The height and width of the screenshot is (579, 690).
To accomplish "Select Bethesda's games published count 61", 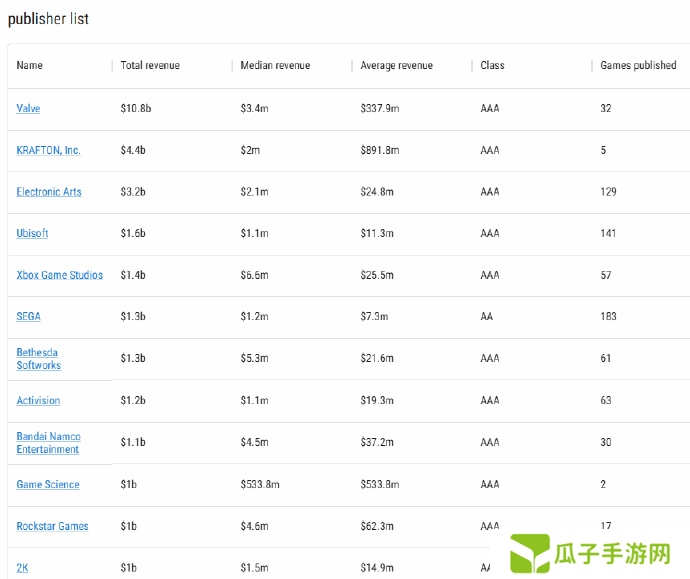I will pyautogui.click(x=606, y=358).
